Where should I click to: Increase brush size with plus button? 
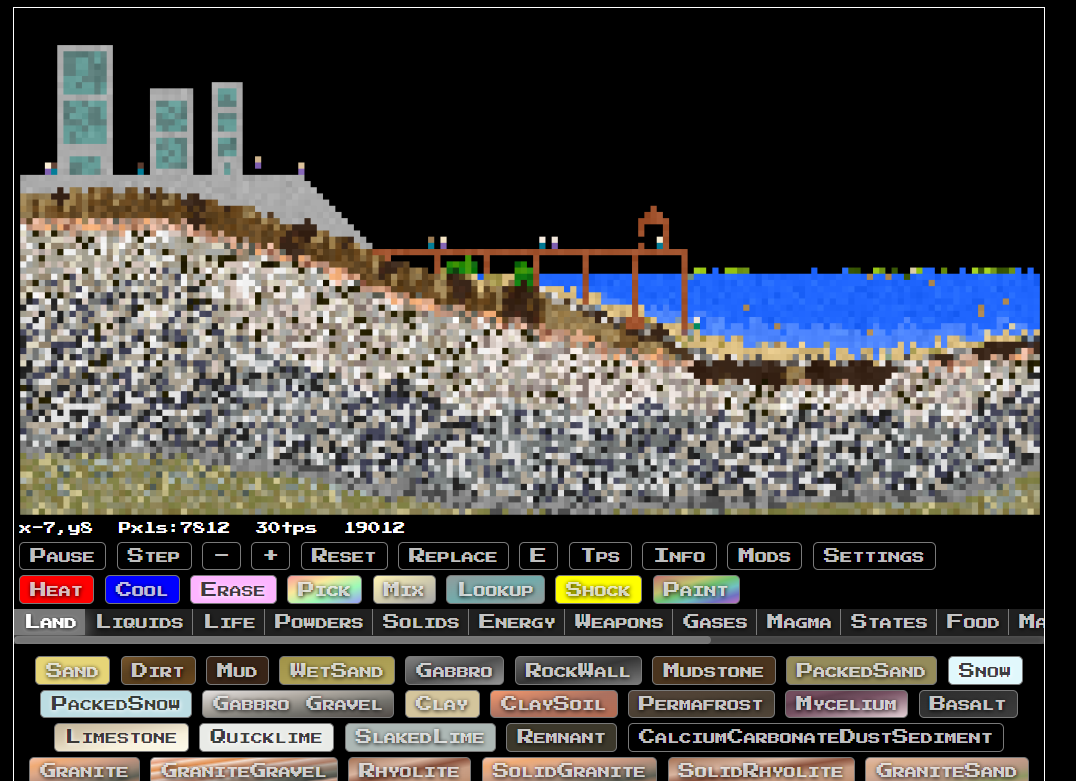[x=270, y=556]
